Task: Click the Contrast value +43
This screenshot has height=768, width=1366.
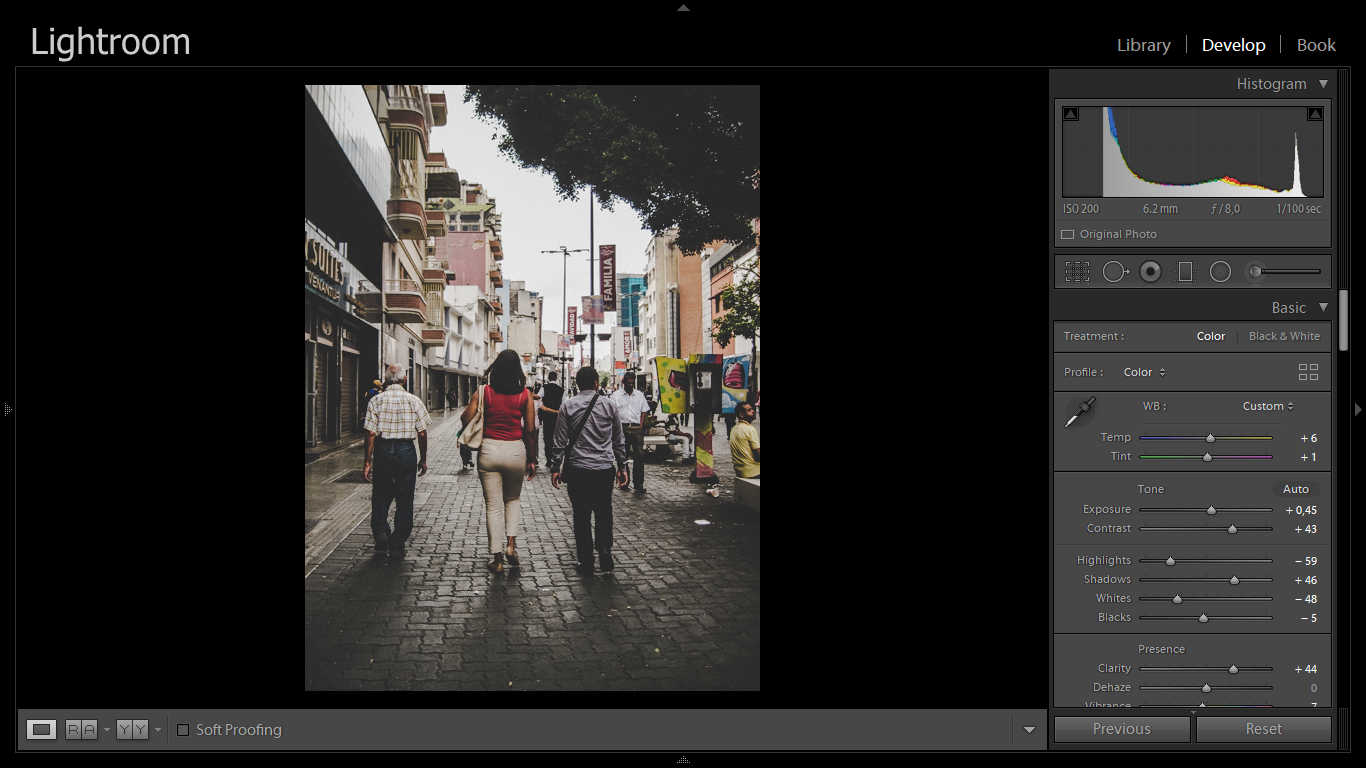Action: pos(1305,530)
